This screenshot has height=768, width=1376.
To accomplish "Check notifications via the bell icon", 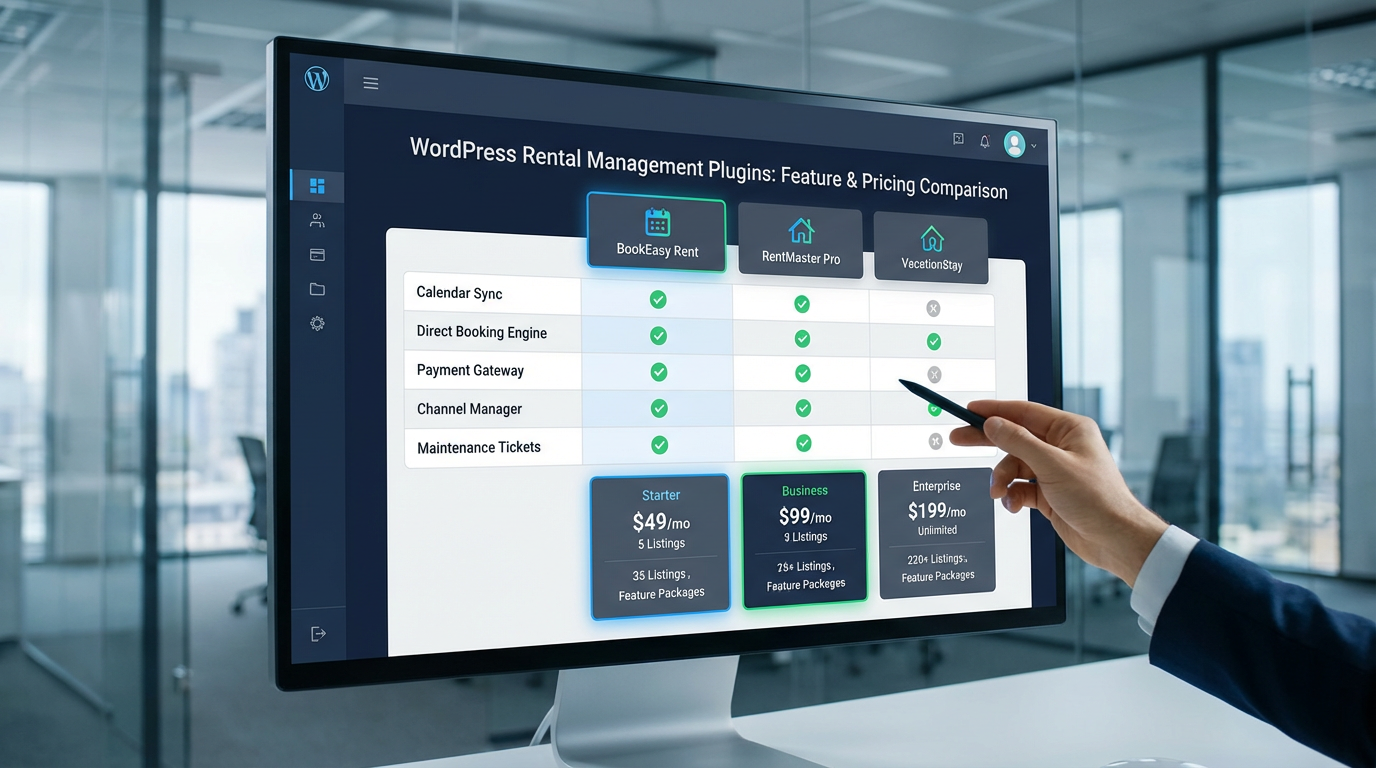I will click(x=985, y=141).
